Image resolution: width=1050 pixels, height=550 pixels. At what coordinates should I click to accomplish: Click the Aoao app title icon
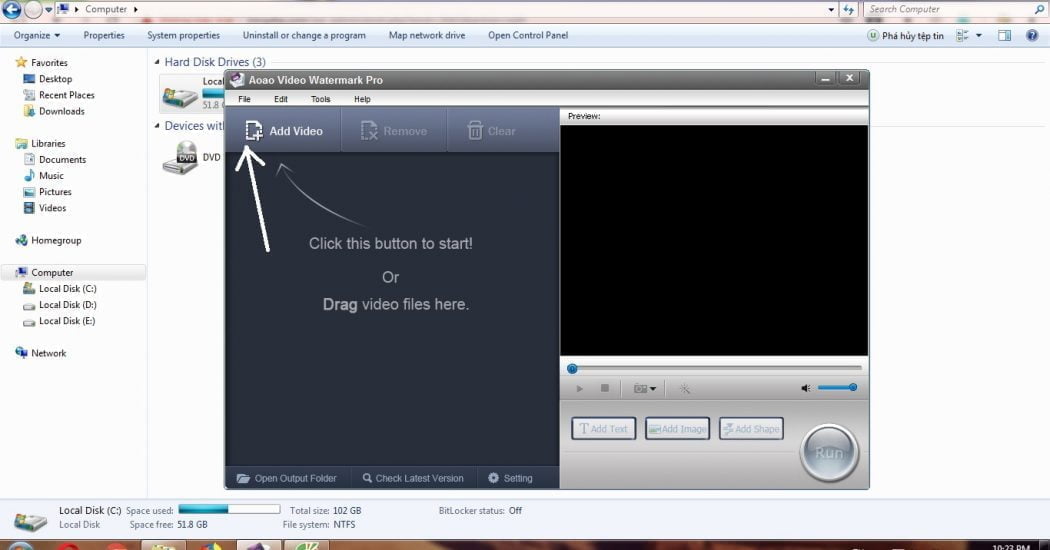236,80
